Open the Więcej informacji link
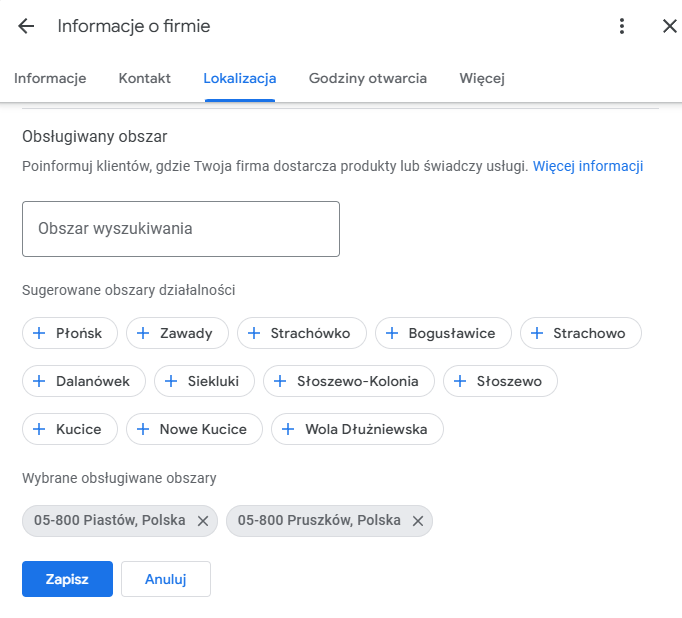Screen dimensions: 682x618 pos(588,166)
